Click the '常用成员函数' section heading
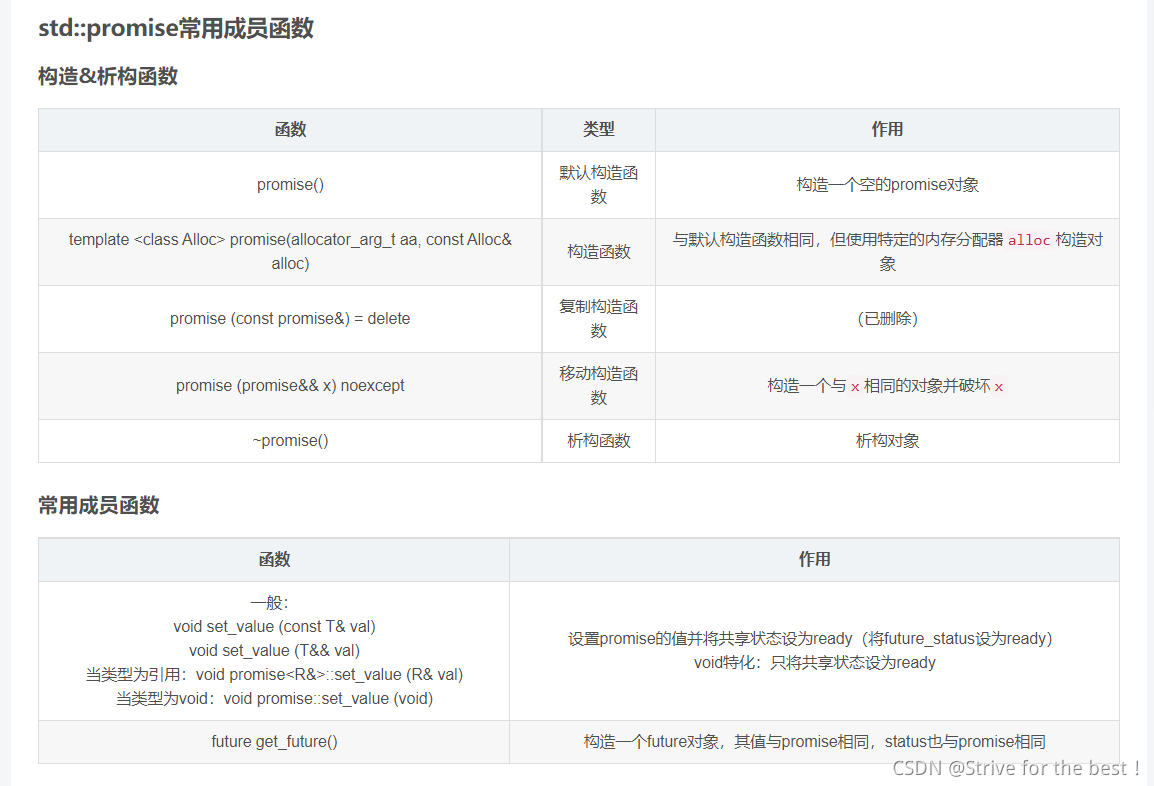The height and width of the screenshot is (786, 1154). tap(99, 506)
